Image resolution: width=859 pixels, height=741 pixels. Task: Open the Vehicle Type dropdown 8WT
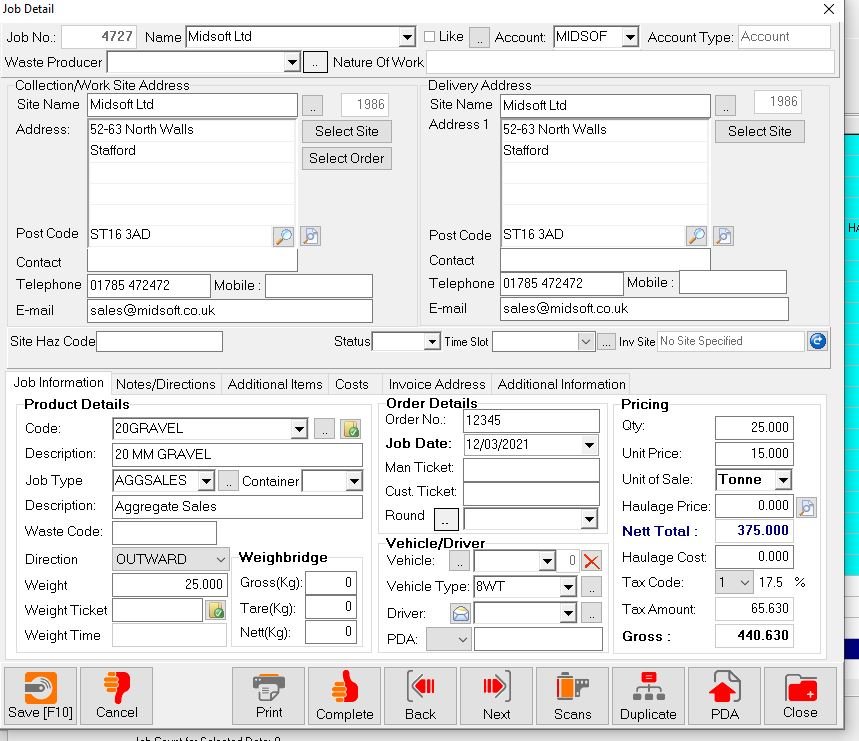click(x=569, y=587)
